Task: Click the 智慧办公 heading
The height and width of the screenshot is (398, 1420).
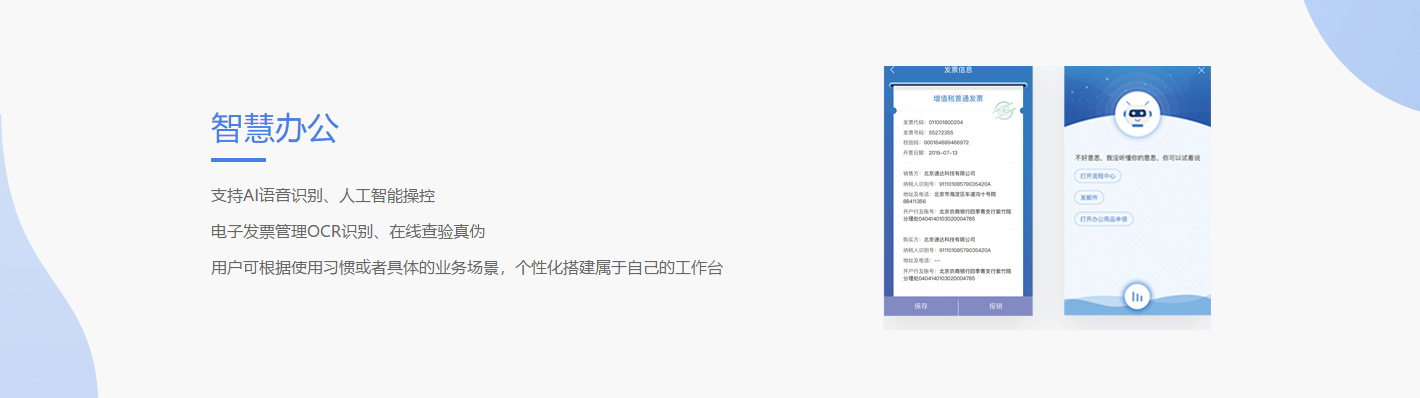Action: (x=275, y=128)
